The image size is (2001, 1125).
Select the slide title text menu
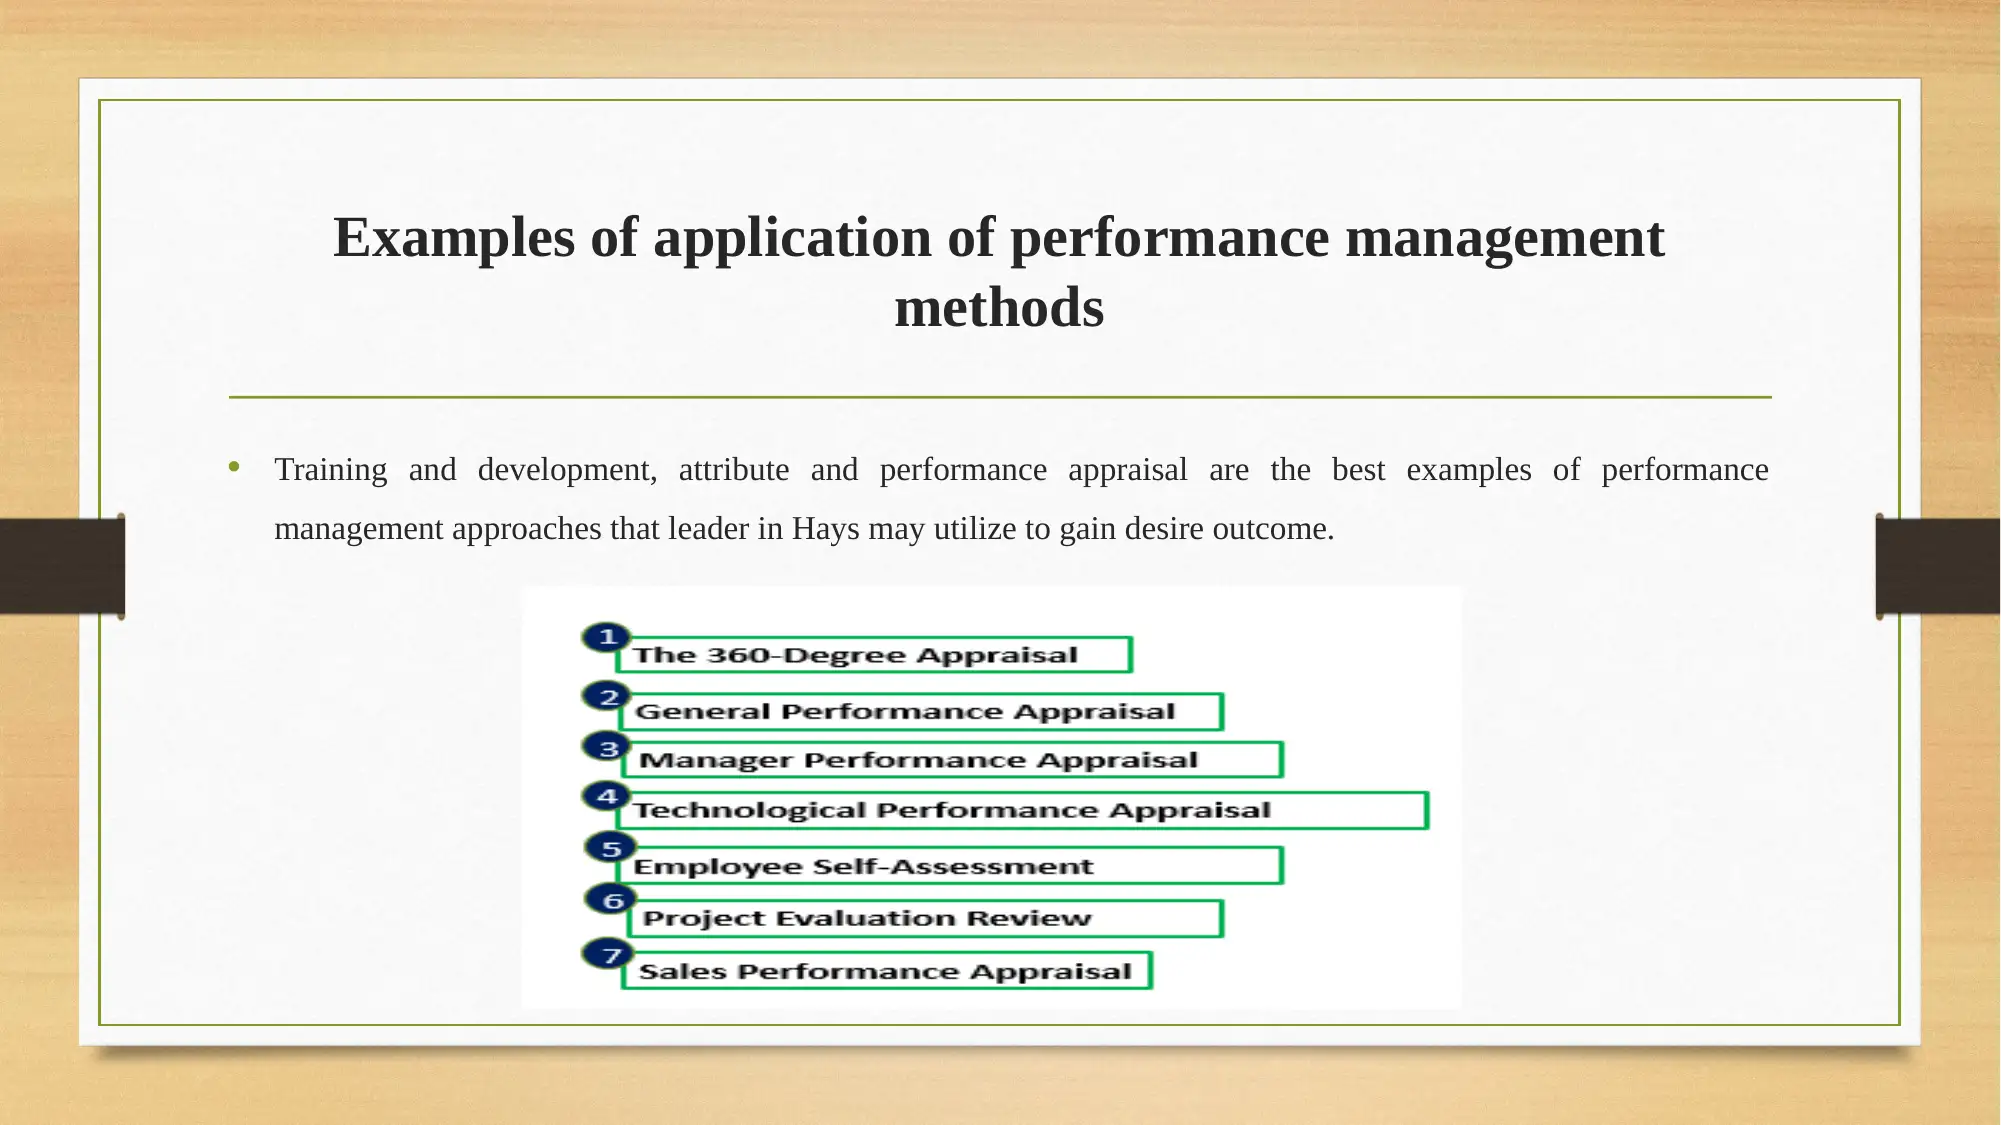[999, 271]
